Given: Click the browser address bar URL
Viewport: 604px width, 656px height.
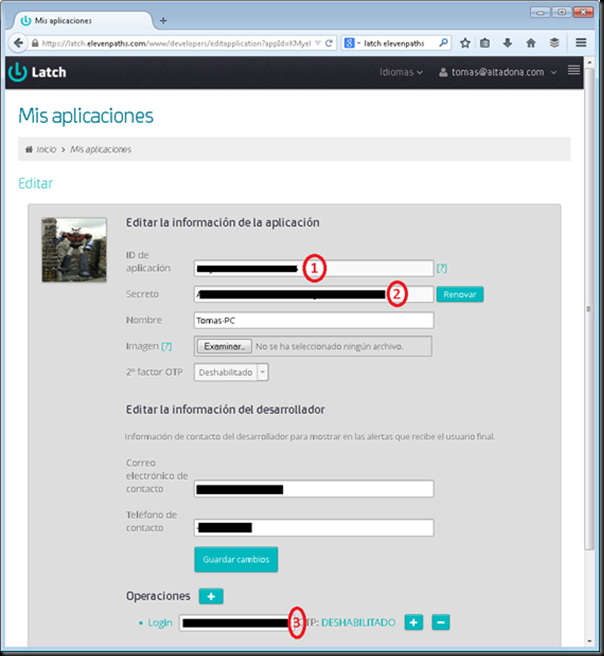Looking at the screenshot, I should [x=176, y=43].
